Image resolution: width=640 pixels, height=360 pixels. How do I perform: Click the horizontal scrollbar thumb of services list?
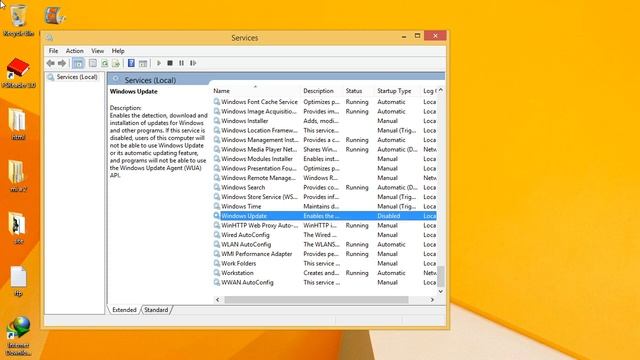[316, 300]
